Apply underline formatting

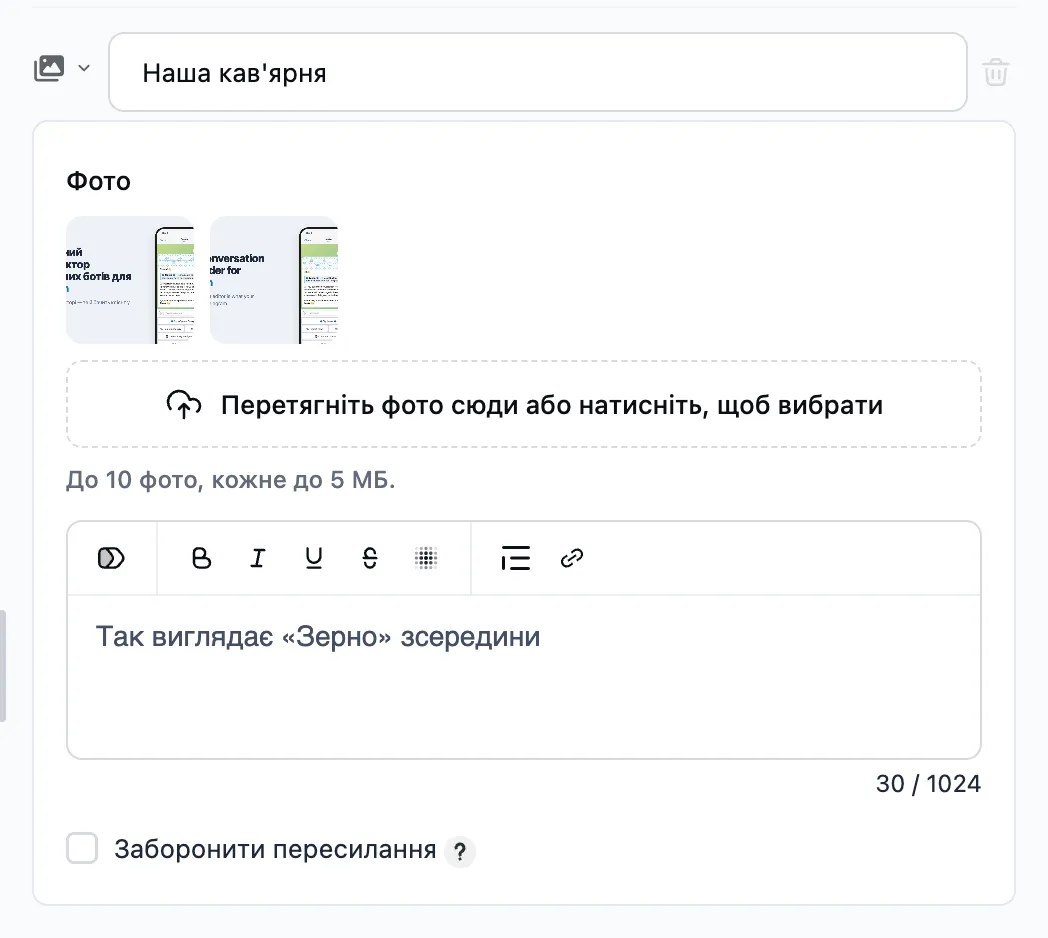[x=313, y=558]
